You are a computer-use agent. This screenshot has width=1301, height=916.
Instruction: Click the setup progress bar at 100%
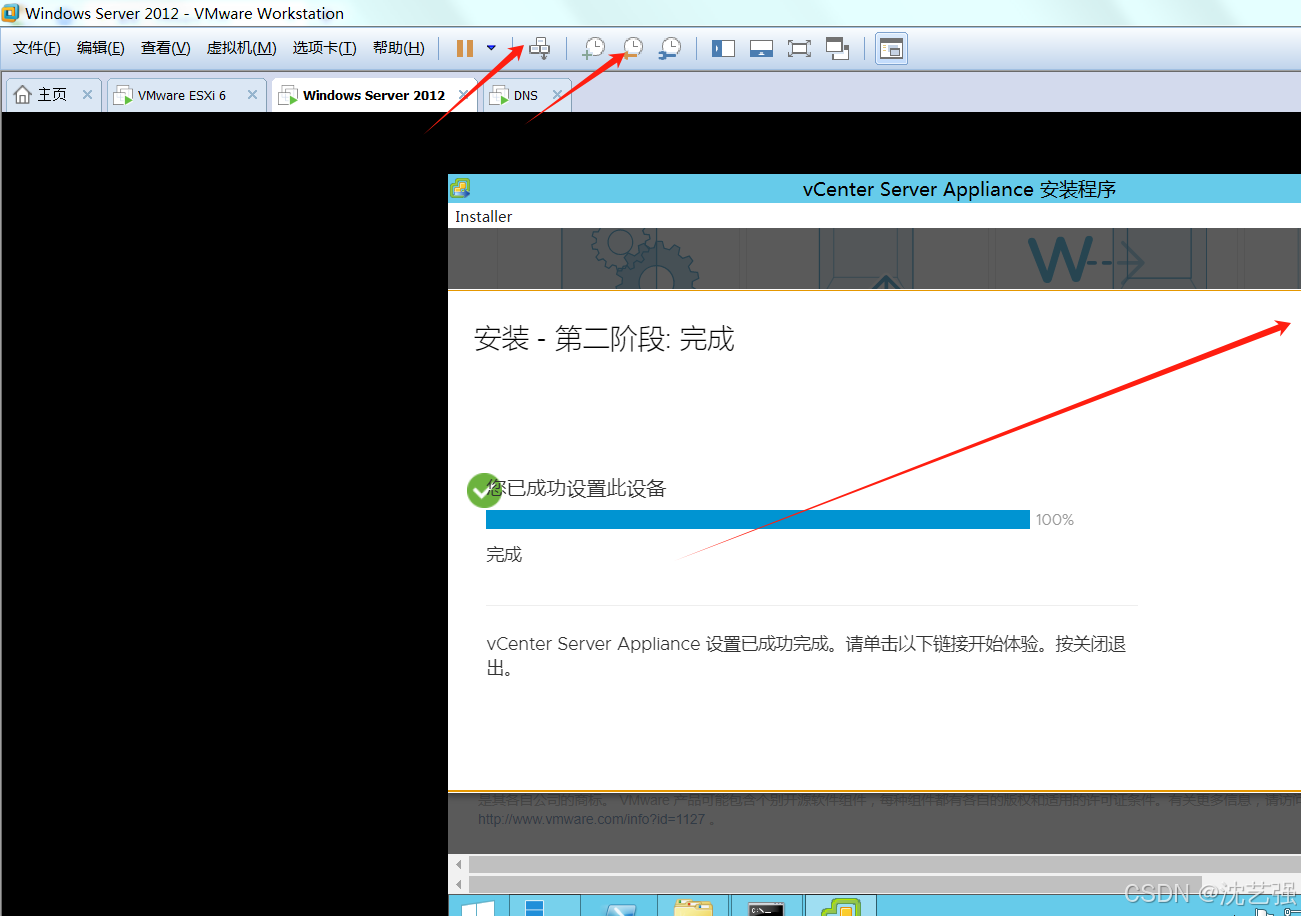pos(758,519)
